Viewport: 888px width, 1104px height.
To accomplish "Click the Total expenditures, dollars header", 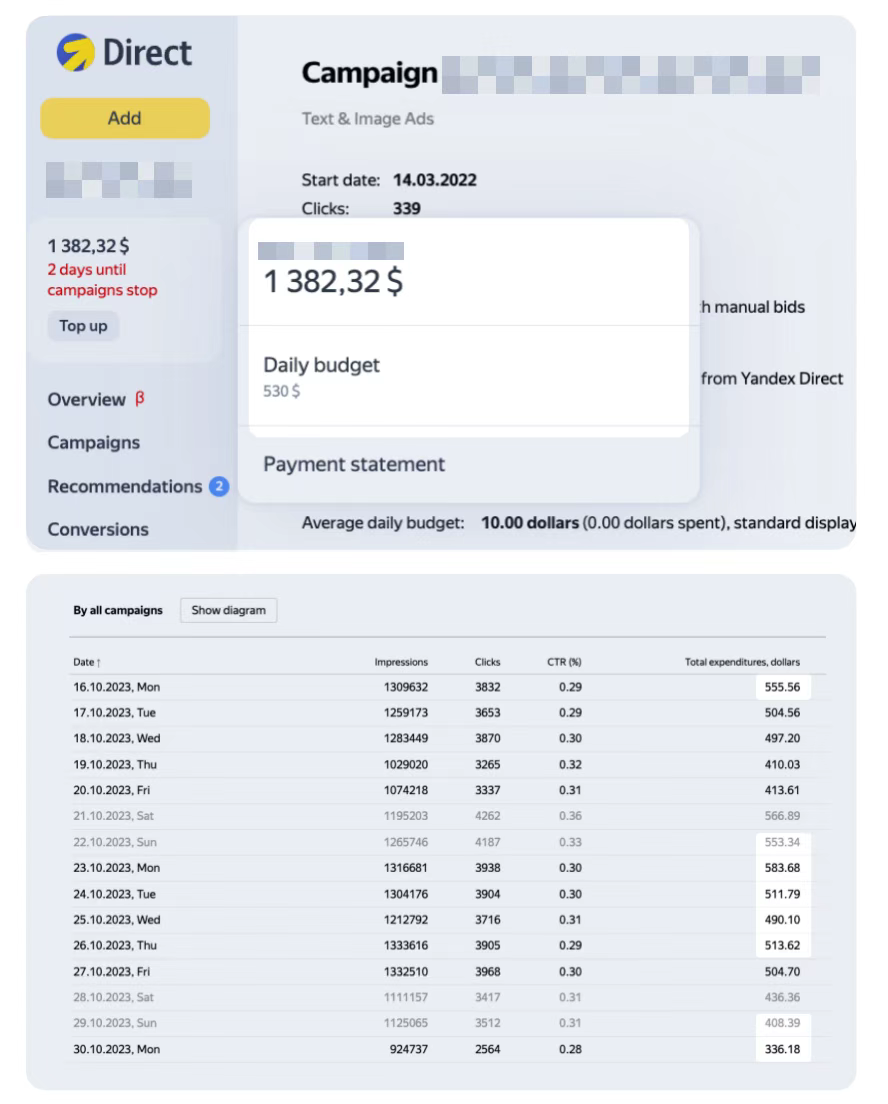I will click(x=742, y=663).
